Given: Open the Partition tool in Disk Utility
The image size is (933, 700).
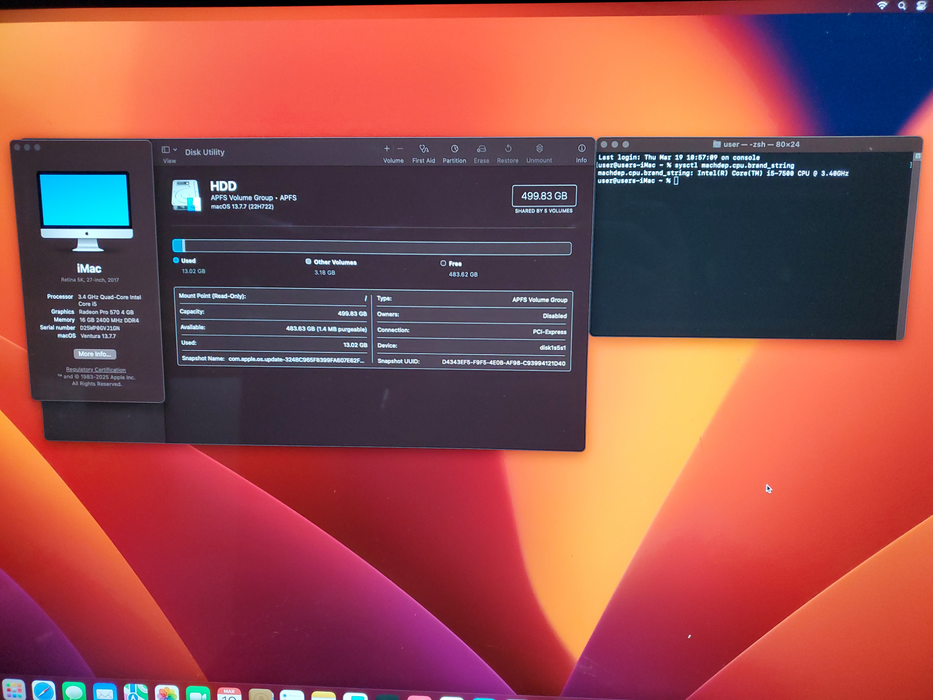Looking at the screenshot, I should click(454, 149).
